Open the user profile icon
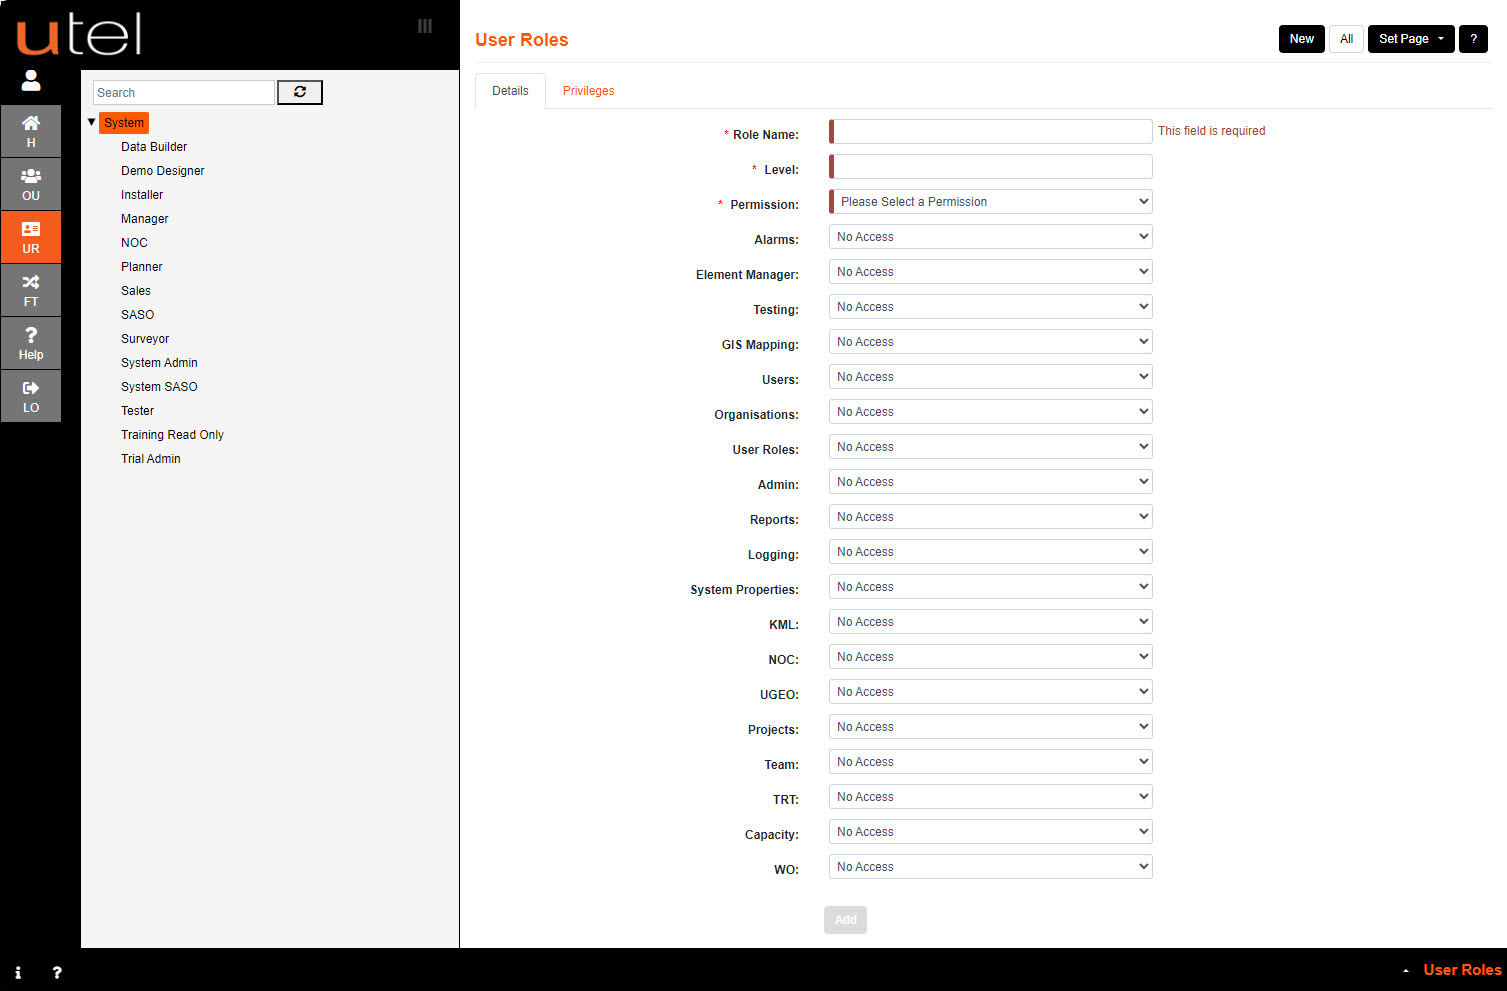Image resolution: width=1507 pixels, height=991 pixels. [x=31, y=81]
